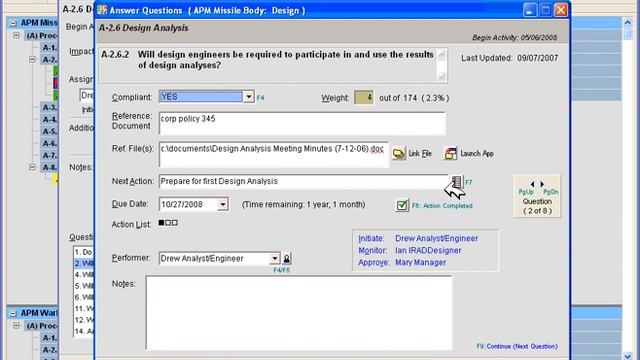640x360 pixels.
Task: Select the A-1. tree item under APM Miss
Action: [50, 48]
